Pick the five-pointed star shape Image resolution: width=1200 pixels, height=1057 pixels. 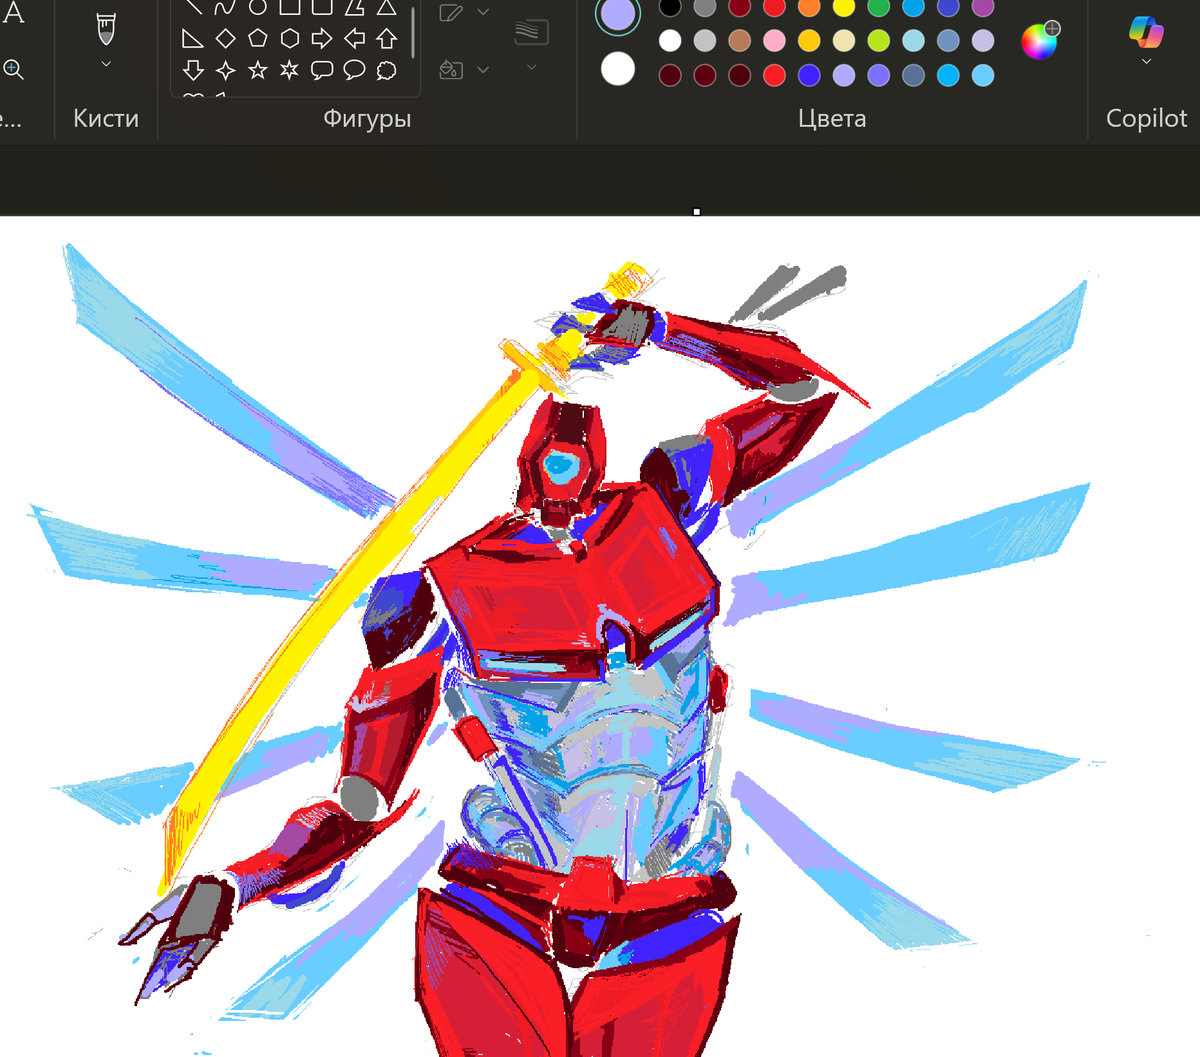(x=257, y=70)
